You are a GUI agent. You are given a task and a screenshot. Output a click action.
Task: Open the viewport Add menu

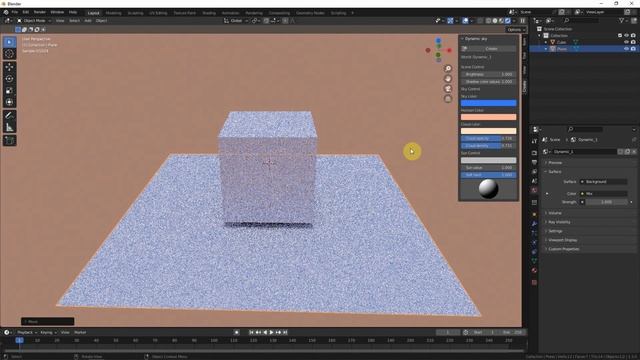point(88,20)
